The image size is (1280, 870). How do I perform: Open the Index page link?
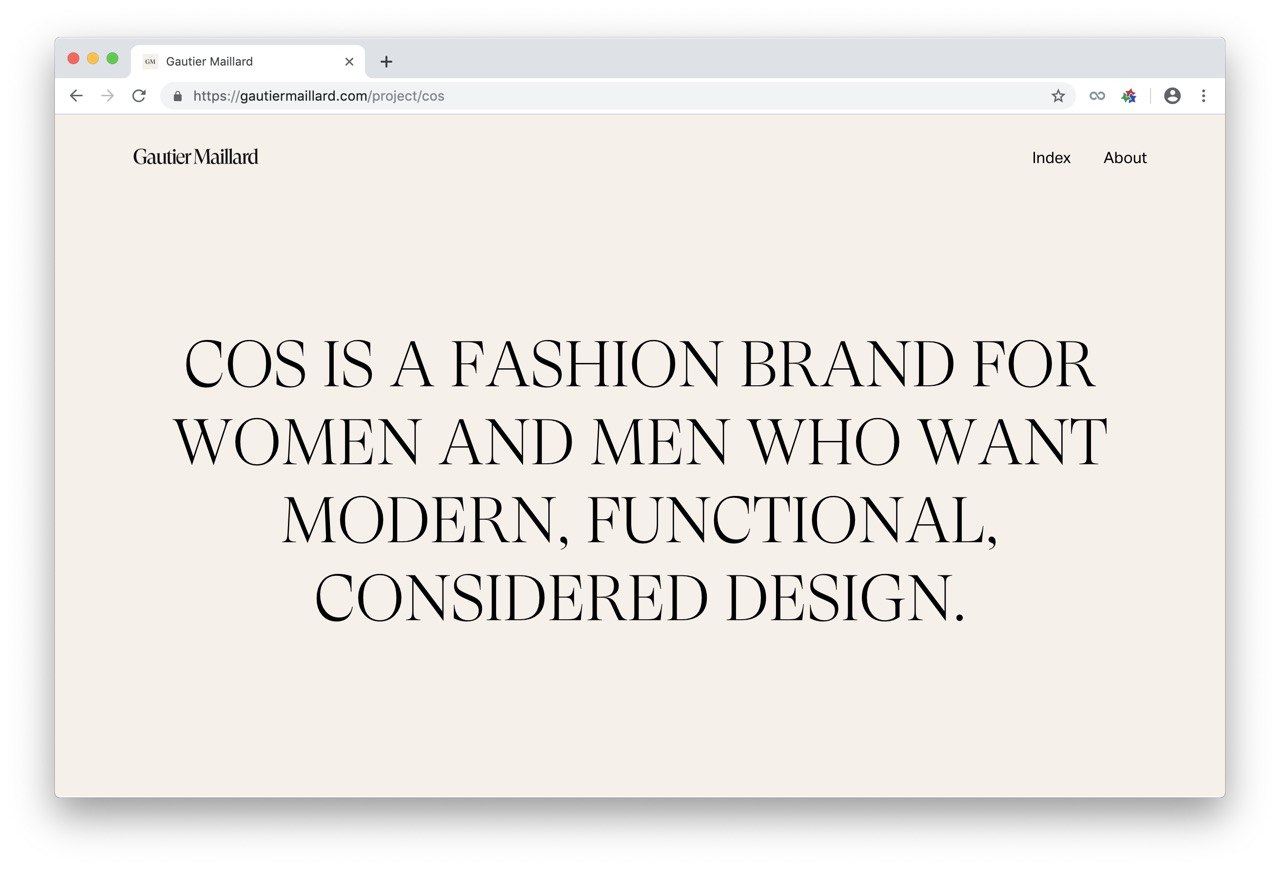[x=1051, y=158]
